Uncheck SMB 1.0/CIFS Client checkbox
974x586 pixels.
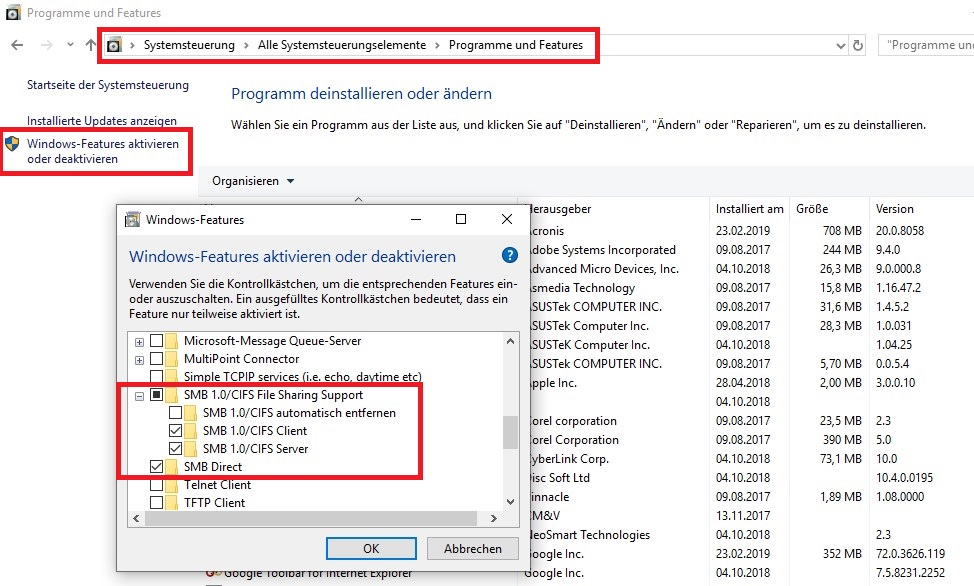tap(176, 431)
